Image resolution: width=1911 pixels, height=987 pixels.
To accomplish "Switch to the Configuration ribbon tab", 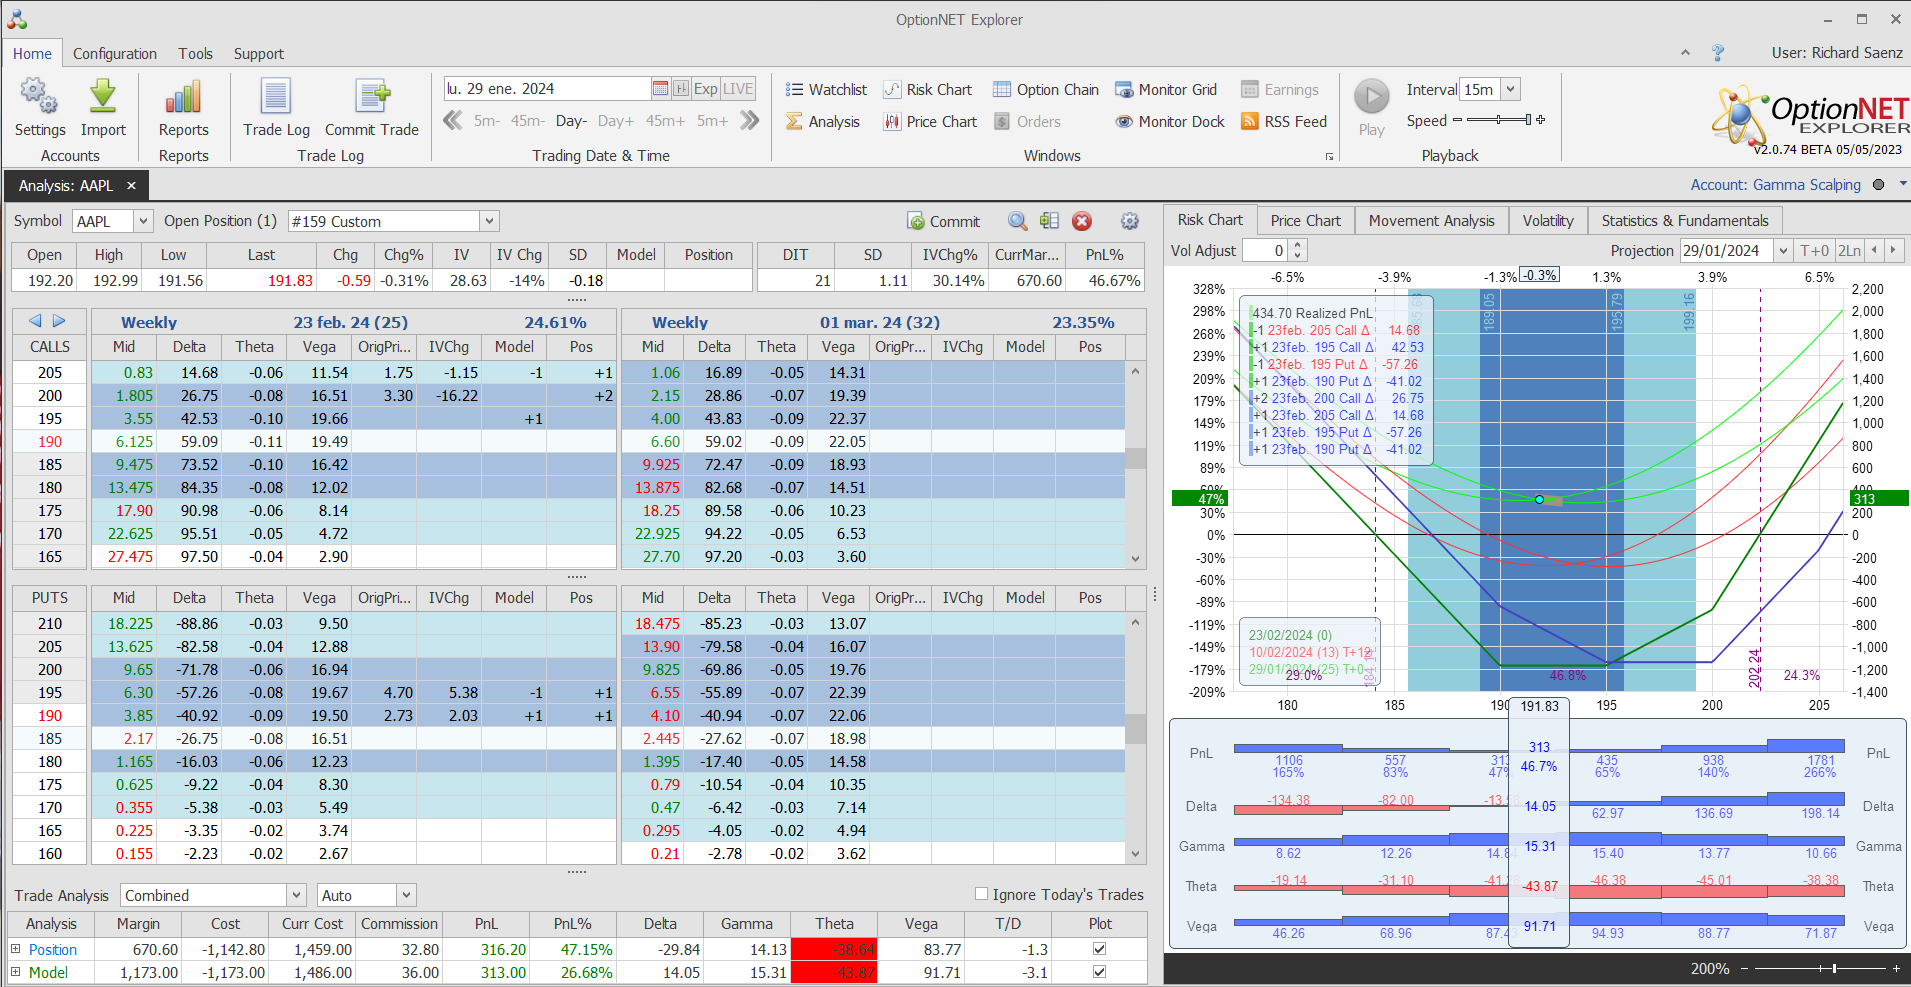I will pos(115,54).
